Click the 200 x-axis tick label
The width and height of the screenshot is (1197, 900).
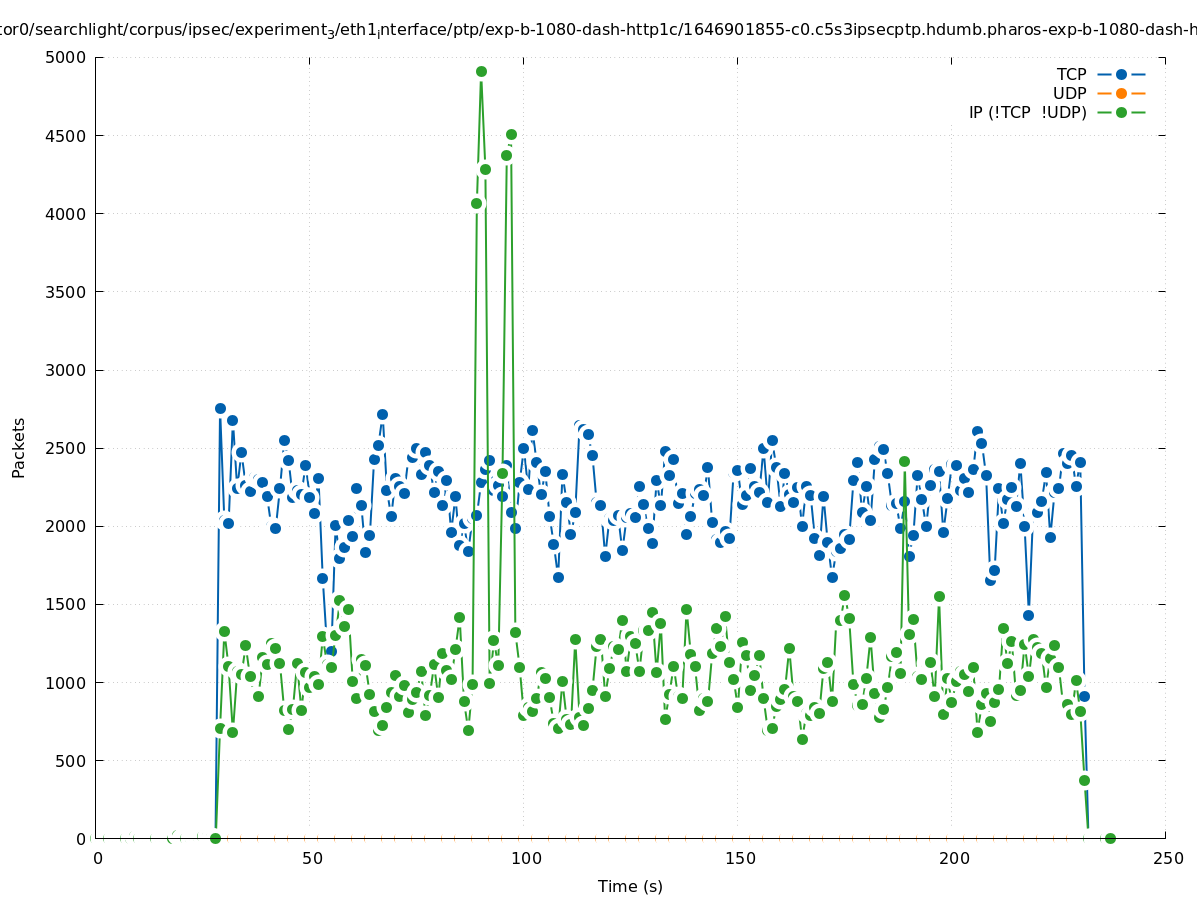coord(954,858)
